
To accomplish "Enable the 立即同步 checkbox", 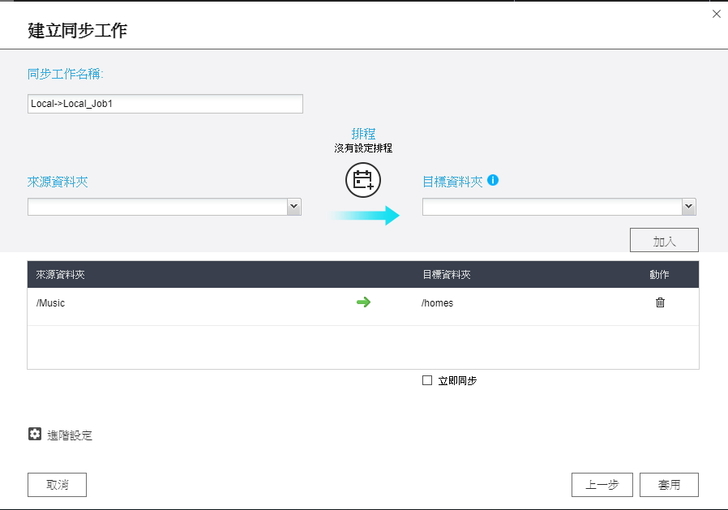I will tap(427, 380).
